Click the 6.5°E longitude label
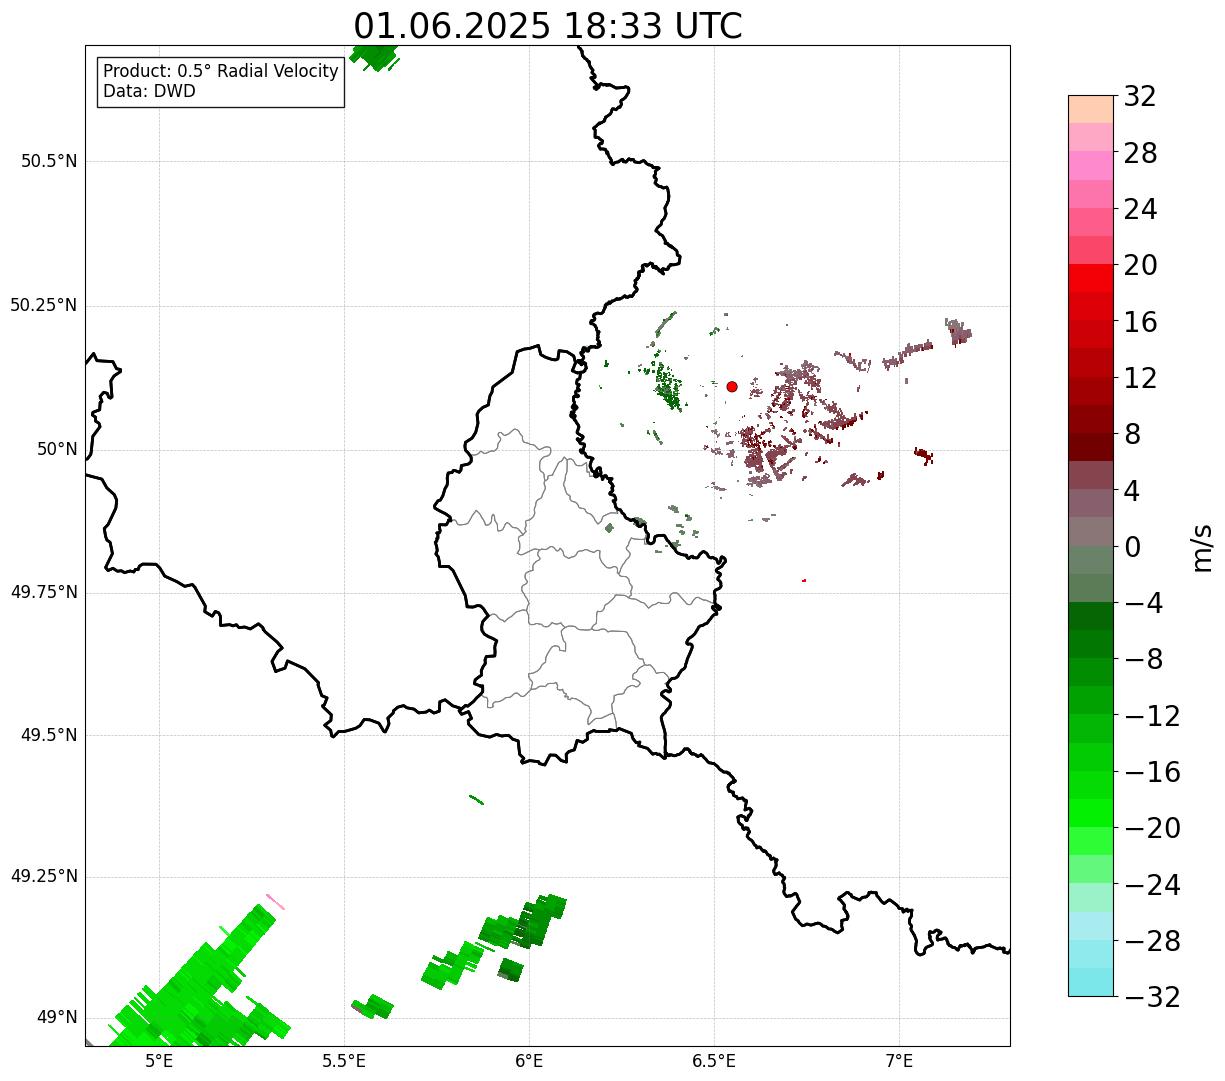 tap(714, 1061)
